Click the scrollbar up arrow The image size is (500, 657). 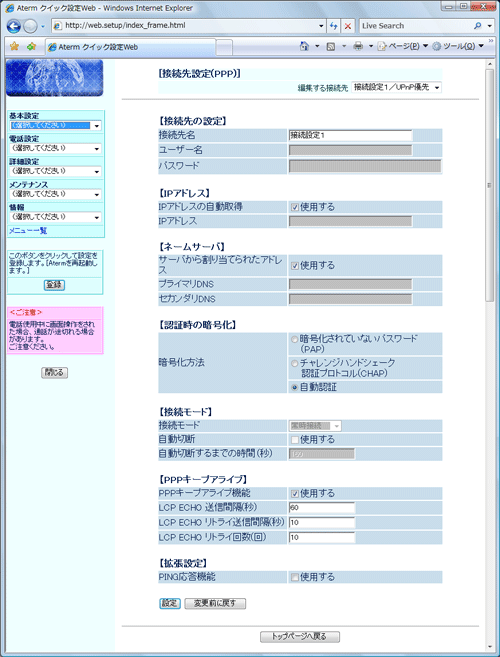click(490, 64)
